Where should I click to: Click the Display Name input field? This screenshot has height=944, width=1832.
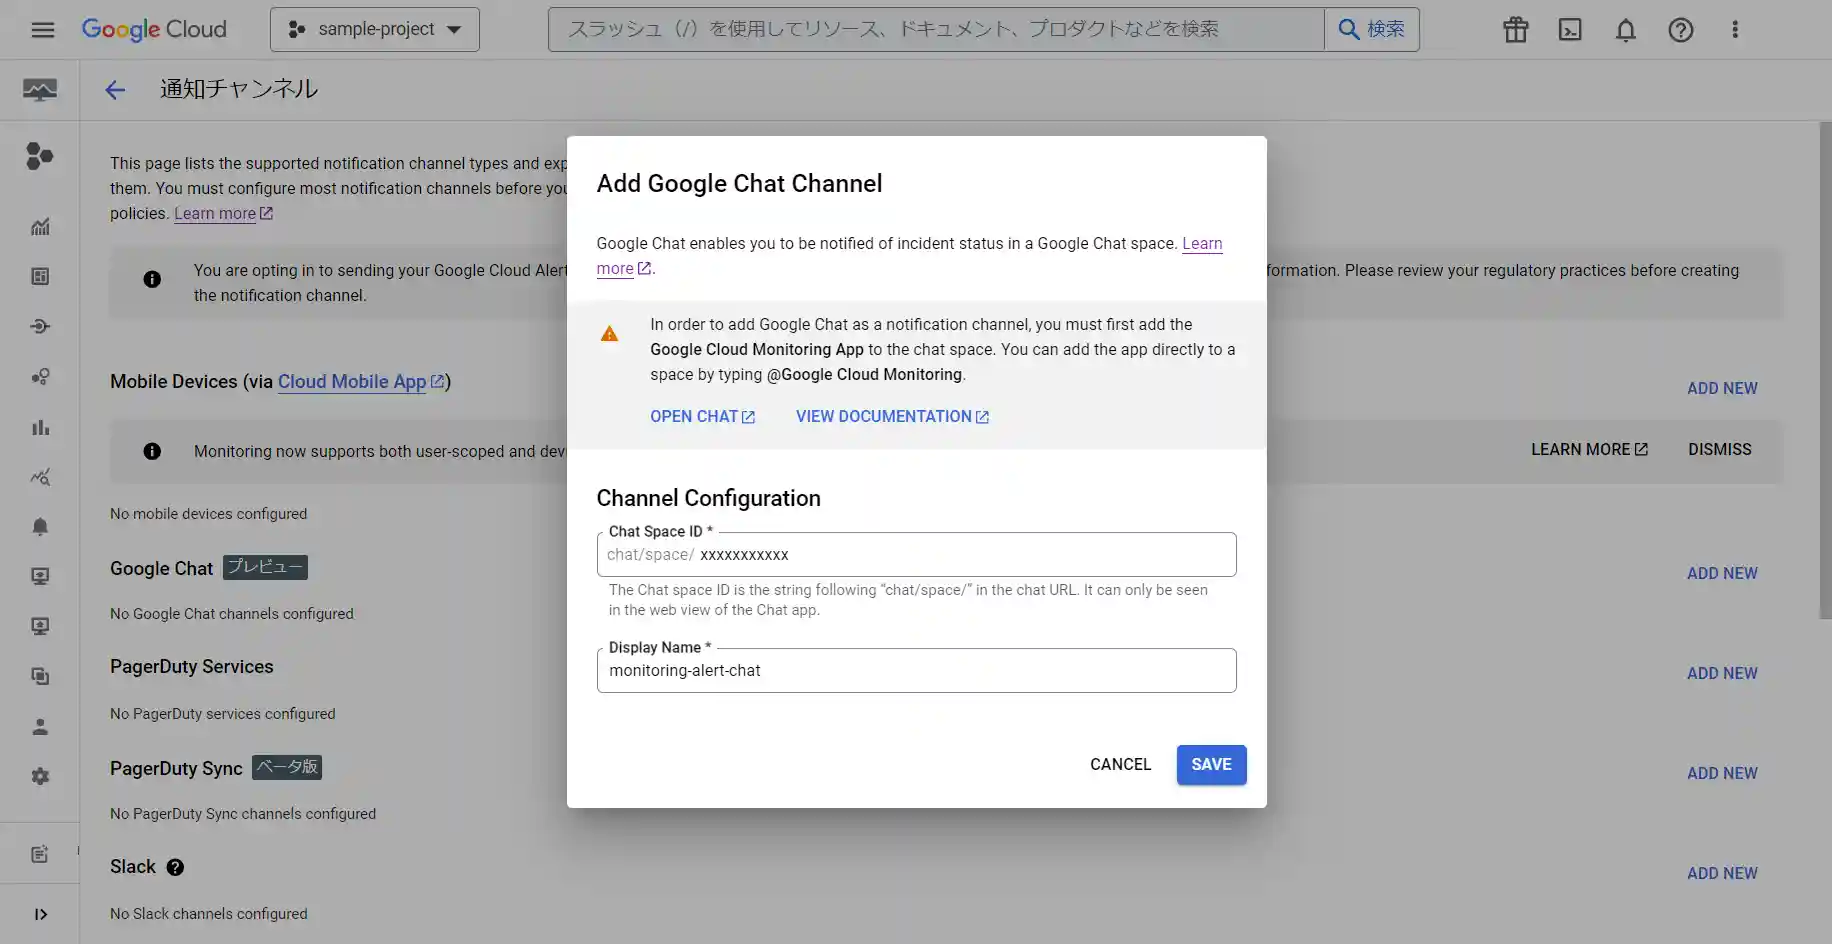click(916, 671)
